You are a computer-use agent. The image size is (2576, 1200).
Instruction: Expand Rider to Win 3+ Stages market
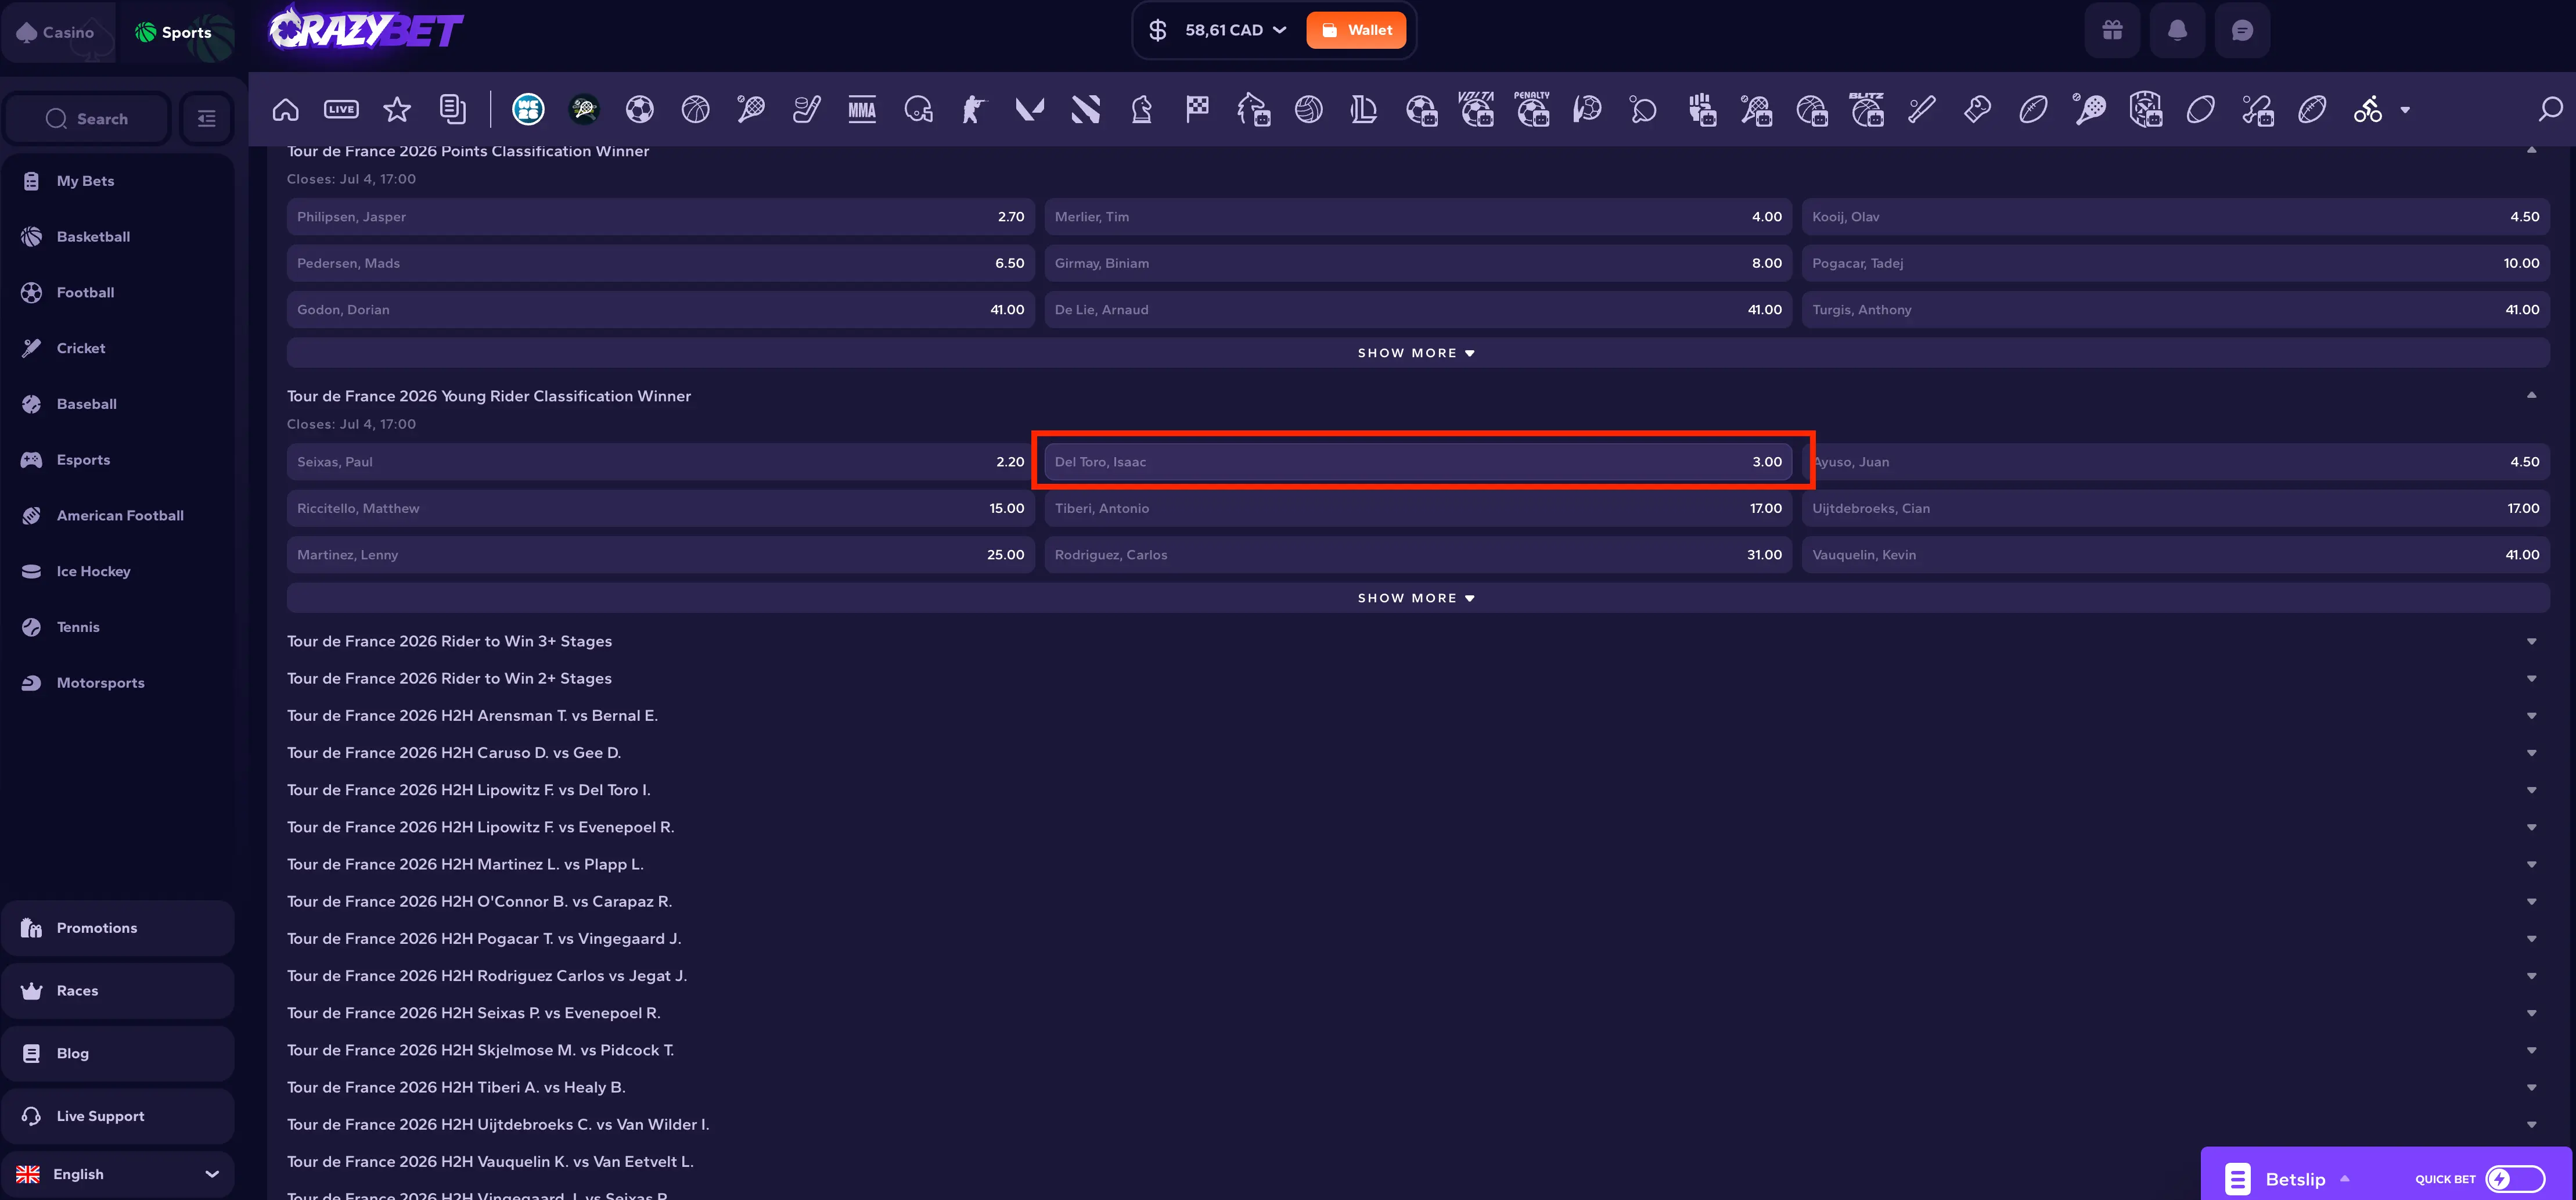pos(1417,641)
